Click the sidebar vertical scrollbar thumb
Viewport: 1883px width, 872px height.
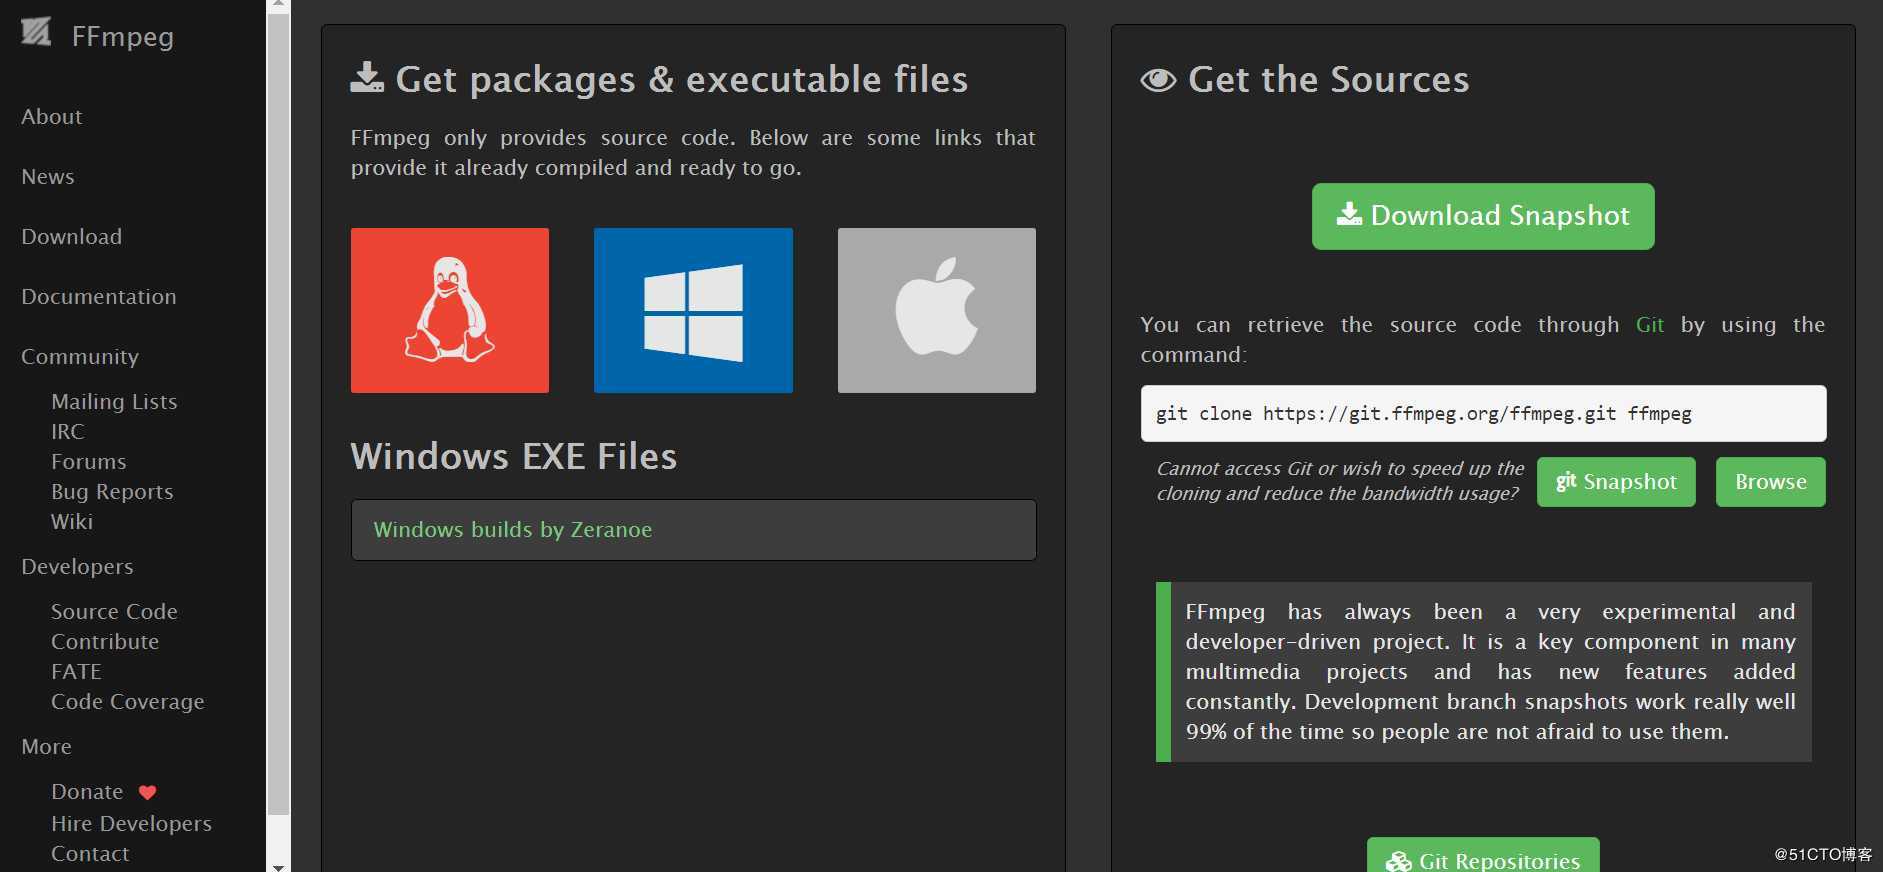(279, 414)
